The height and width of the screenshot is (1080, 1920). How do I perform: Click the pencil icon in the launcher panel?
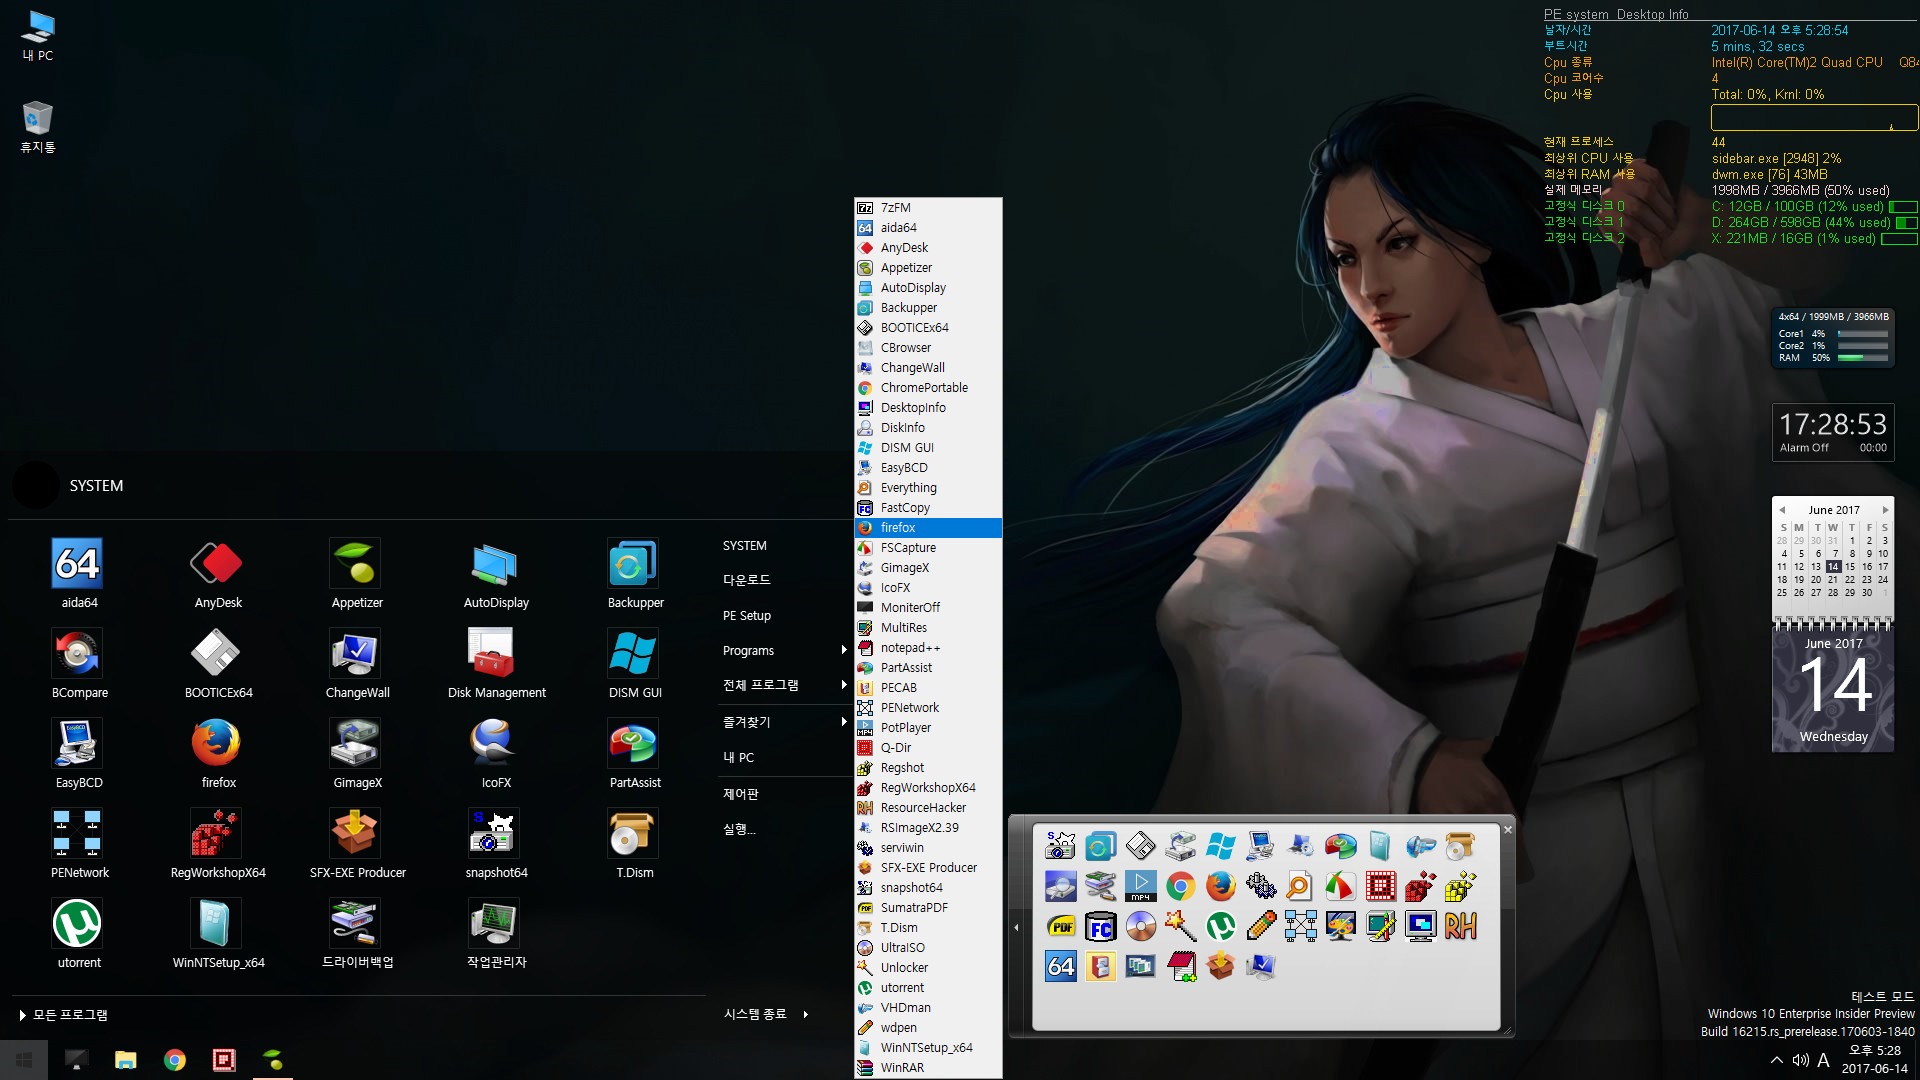[1260, 926]
